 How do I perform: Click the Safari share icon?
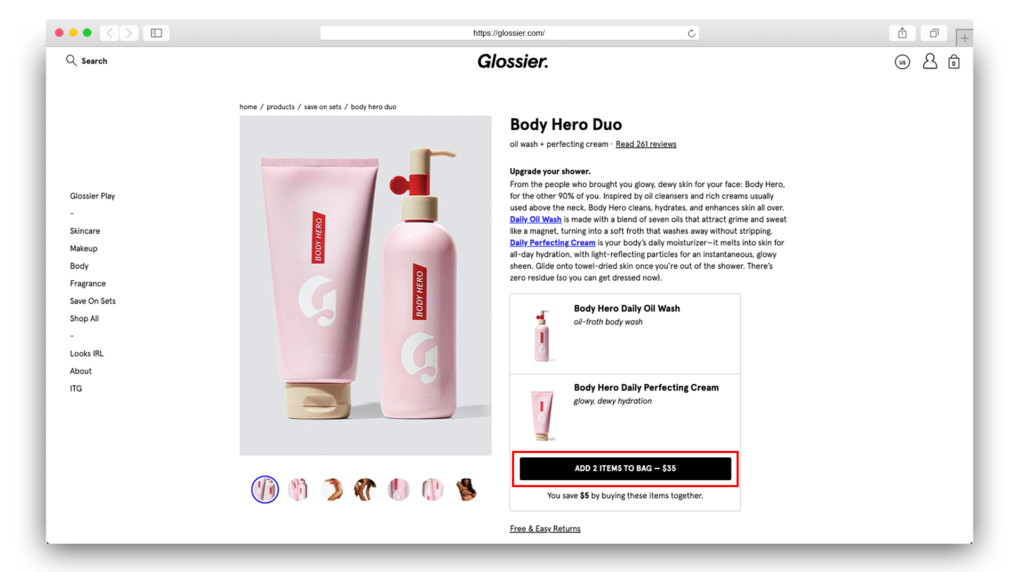click(x=902, y=33)
